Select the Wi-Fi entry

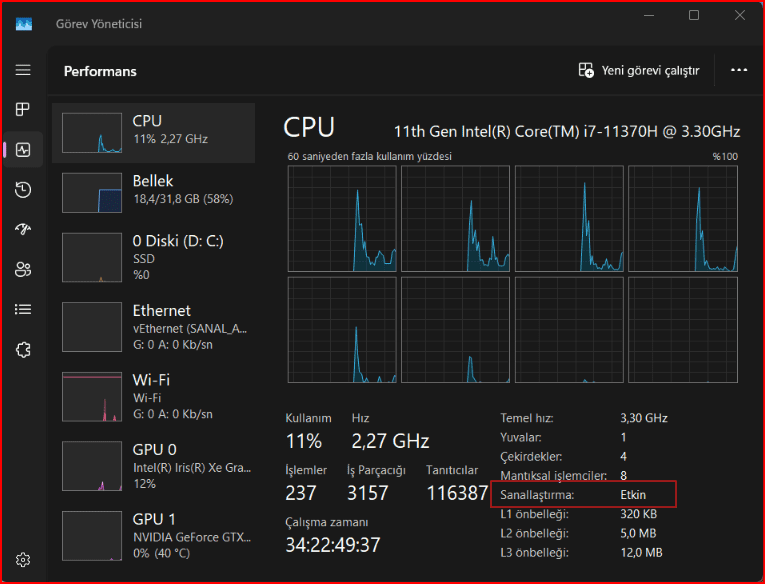[x=153, y=396]
